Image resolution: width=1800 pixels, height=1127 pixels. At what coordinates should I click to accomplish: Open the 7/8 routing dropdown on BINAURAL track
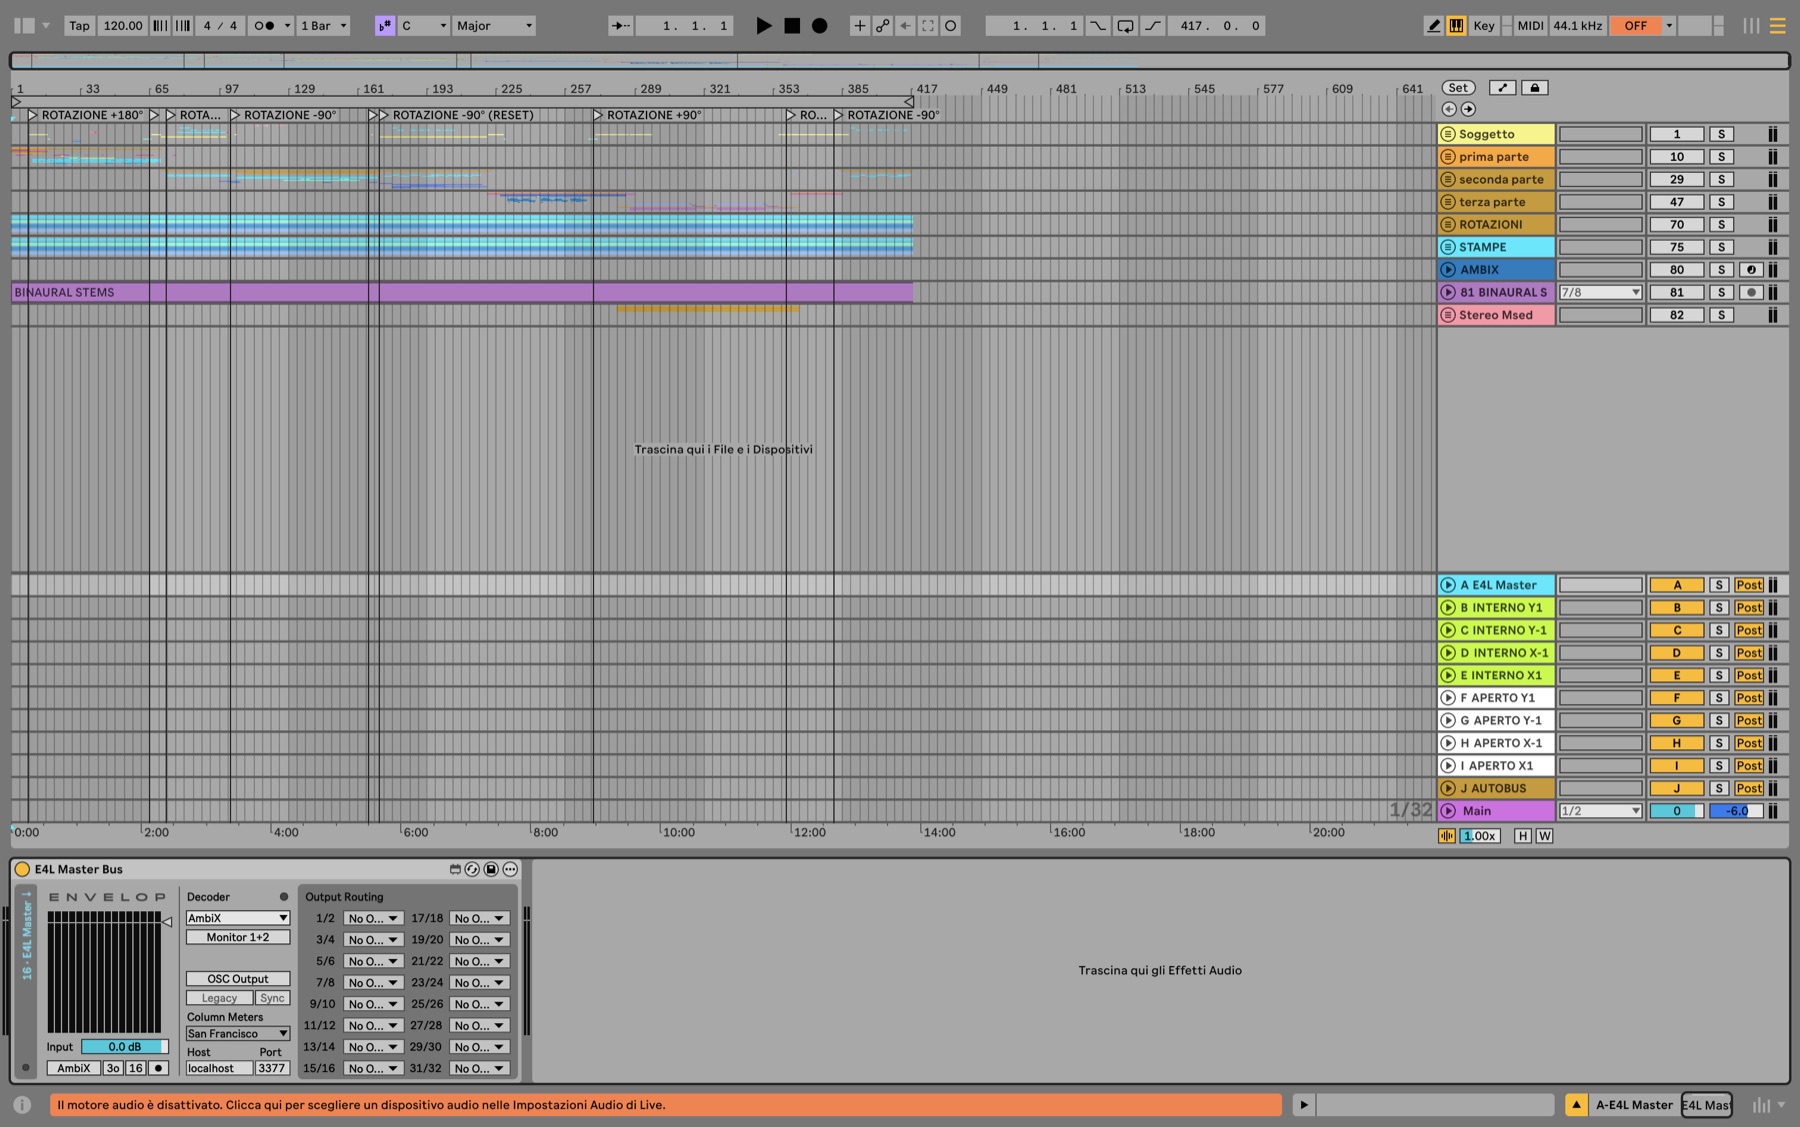[x=1600, y=293]
